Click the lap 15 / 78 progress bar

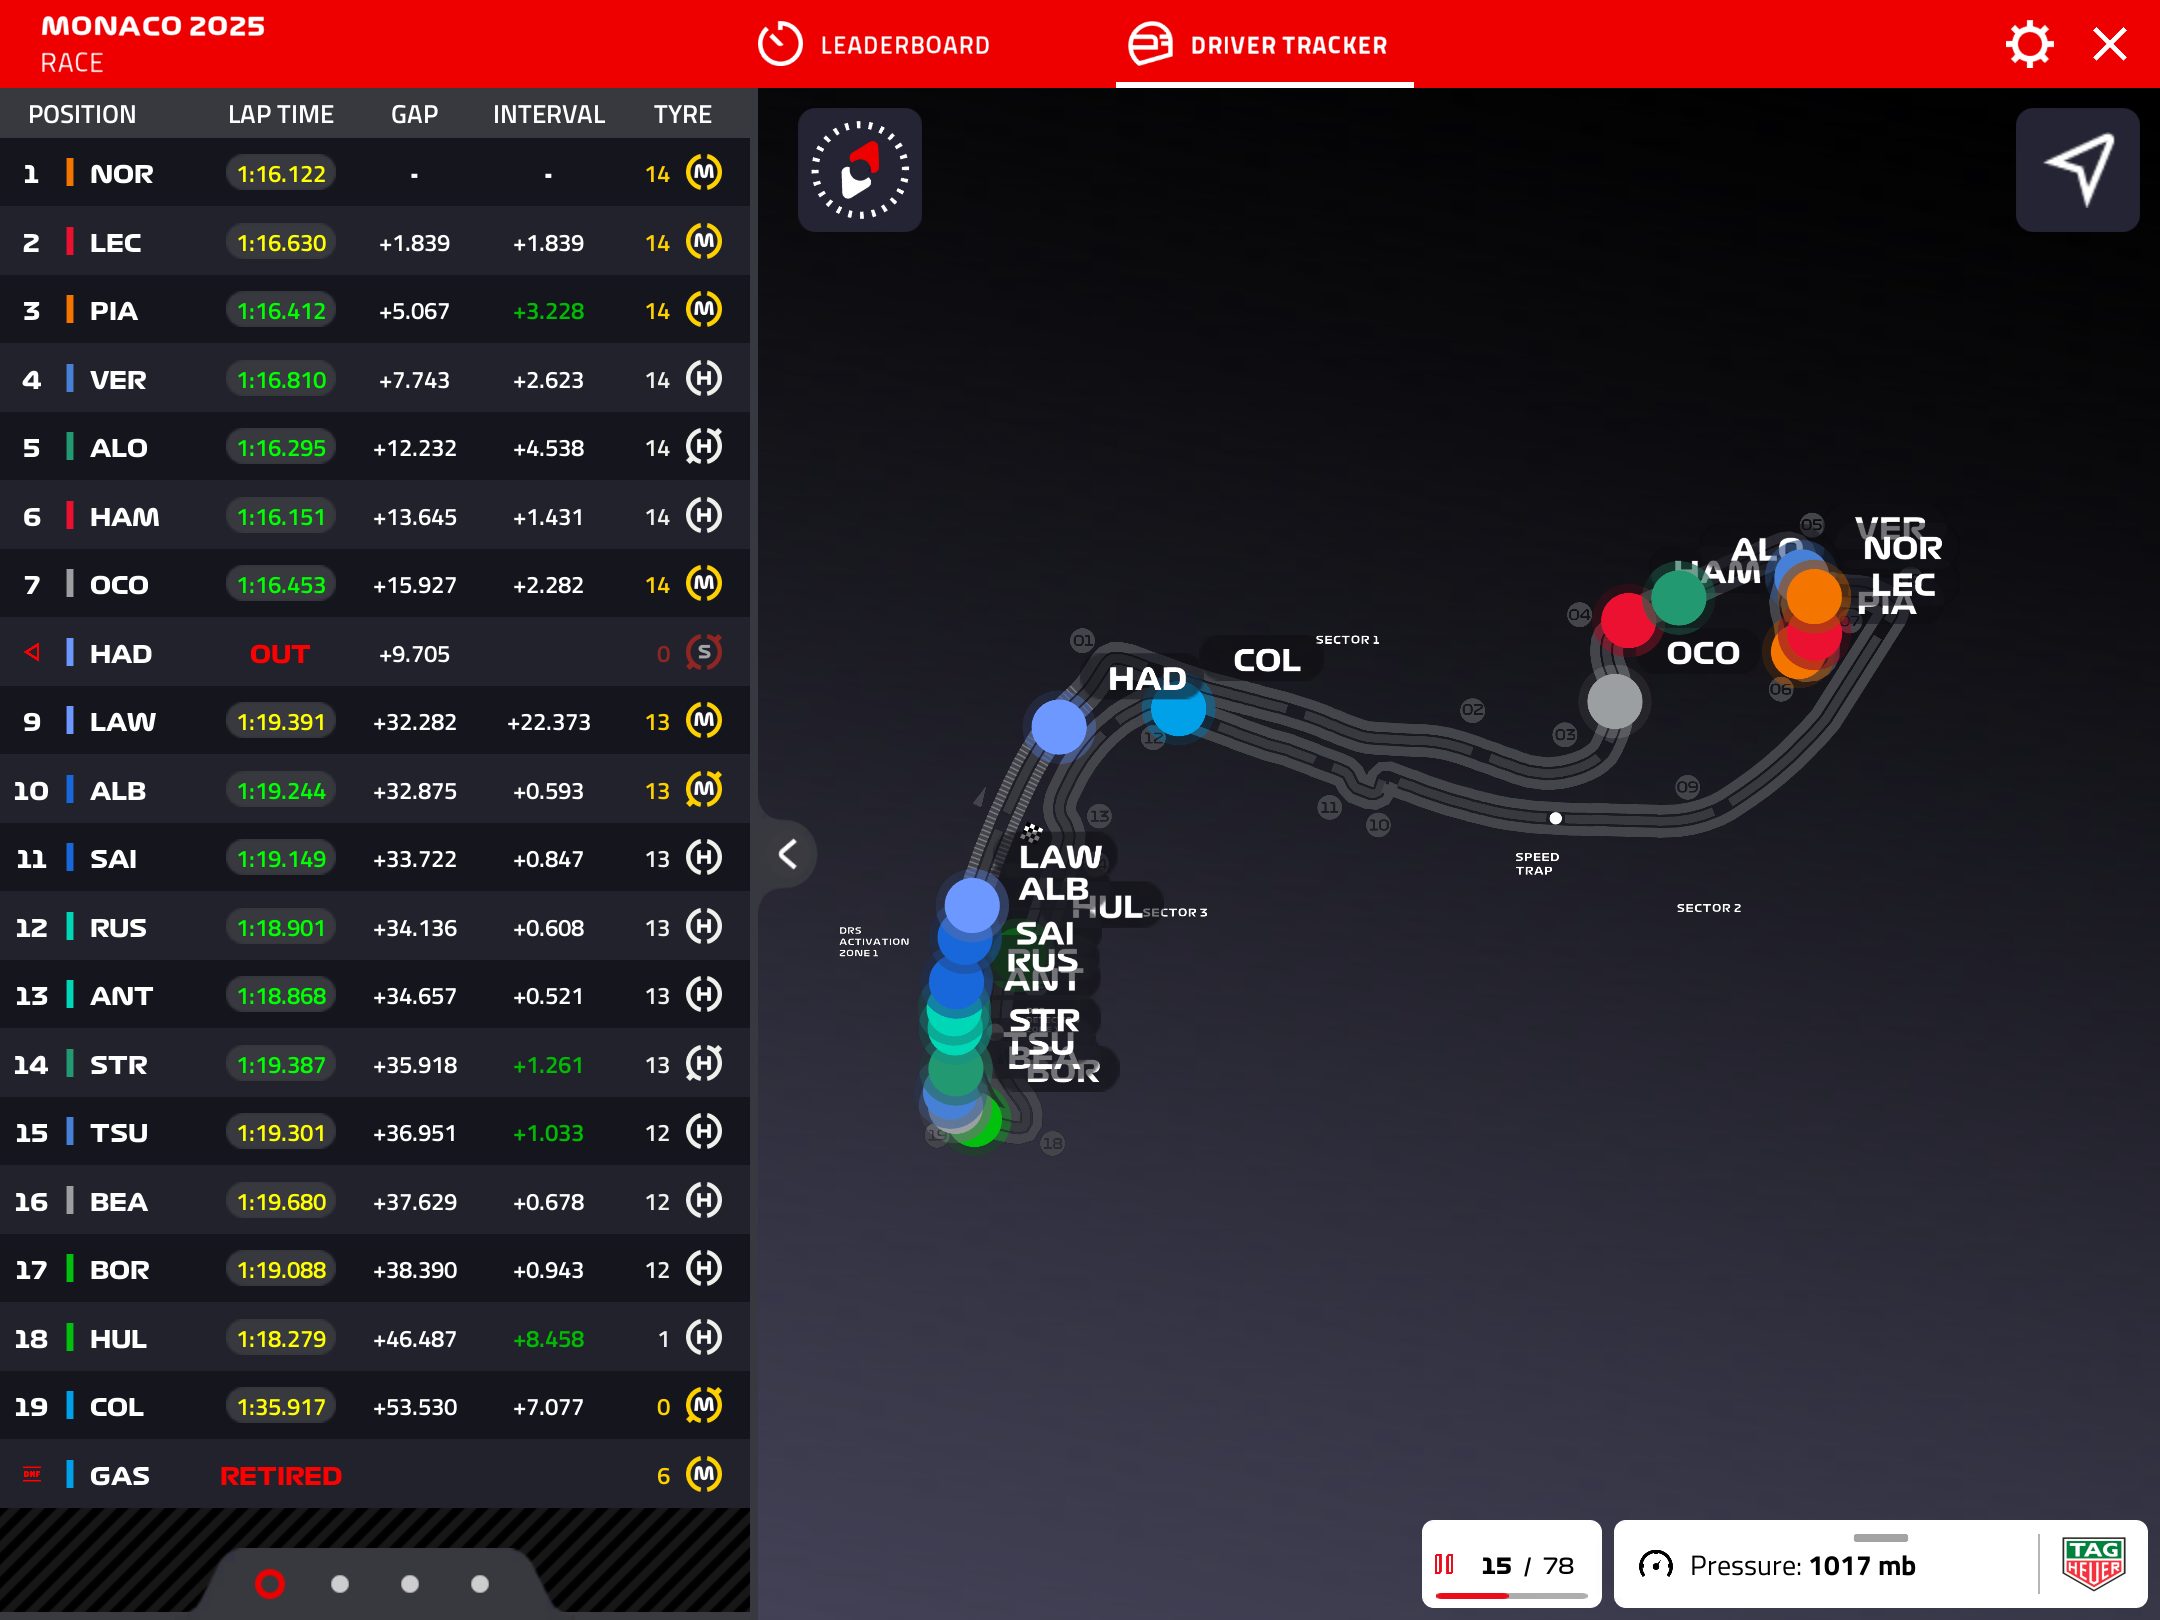point(1511,1596)
